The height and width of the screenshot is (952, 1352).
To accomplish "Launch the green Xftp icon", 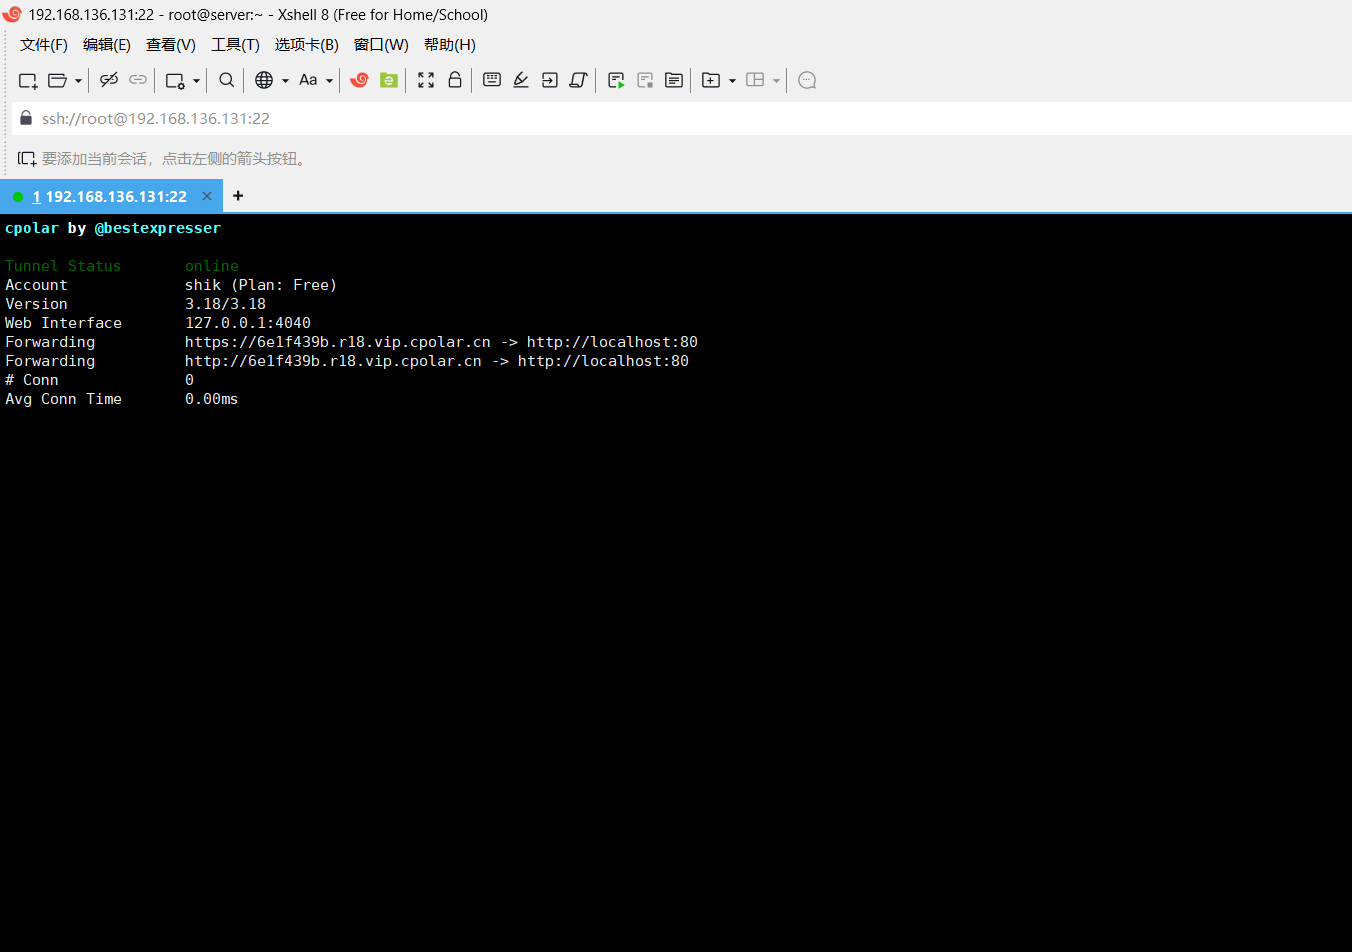I will pos(389,80).
